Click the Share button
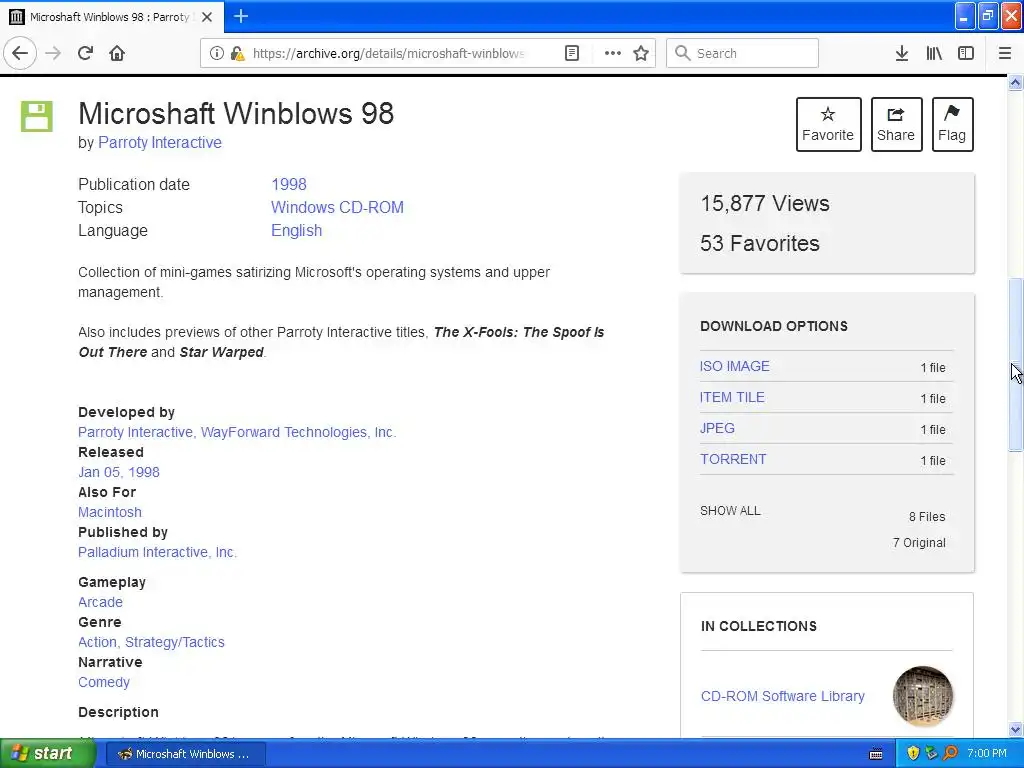This screenshot has width=1024, height=768. pyautogui.click(x=896, y=124)
